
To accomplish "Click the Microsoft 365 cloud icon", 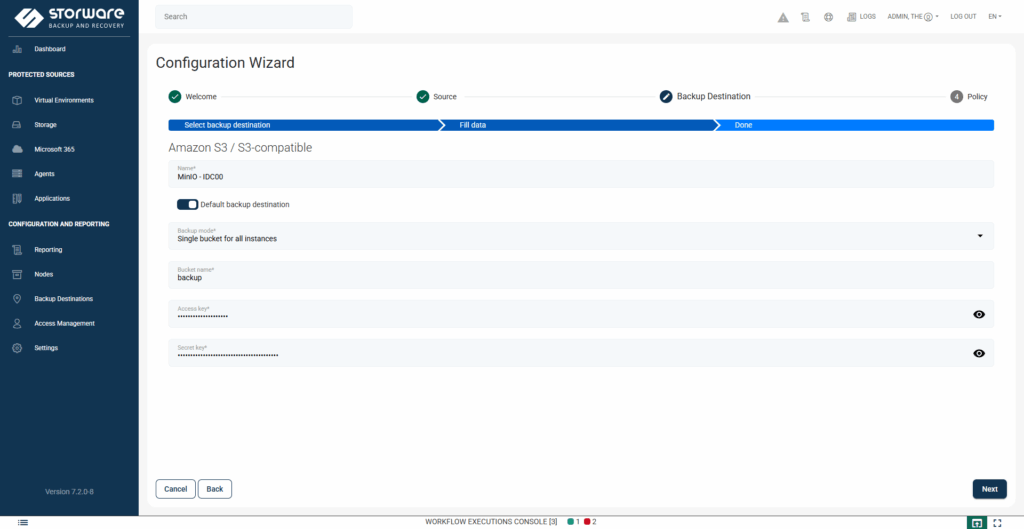I will [x=16, y=149].
